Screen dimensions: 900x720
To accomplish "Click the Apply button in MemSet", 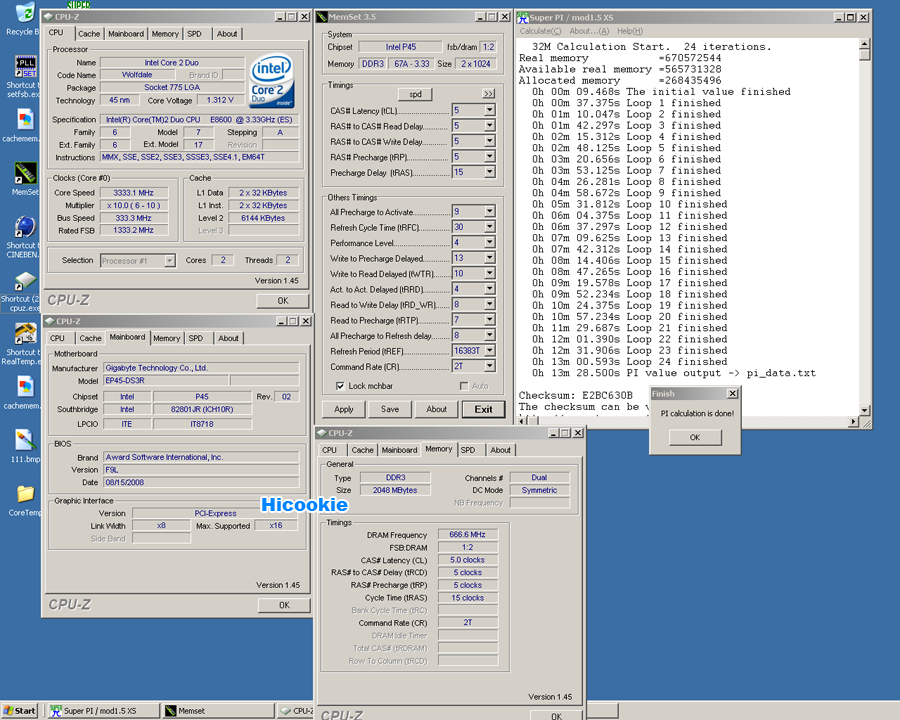I will click(x=343, y=409).
